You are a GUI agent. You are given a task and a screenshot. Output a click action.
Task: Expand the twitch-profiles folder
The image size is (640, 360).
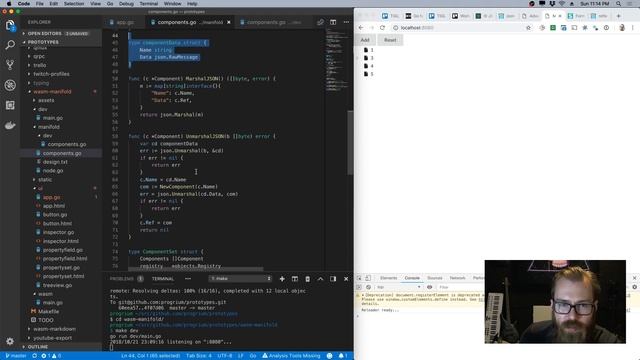[51, 74]
